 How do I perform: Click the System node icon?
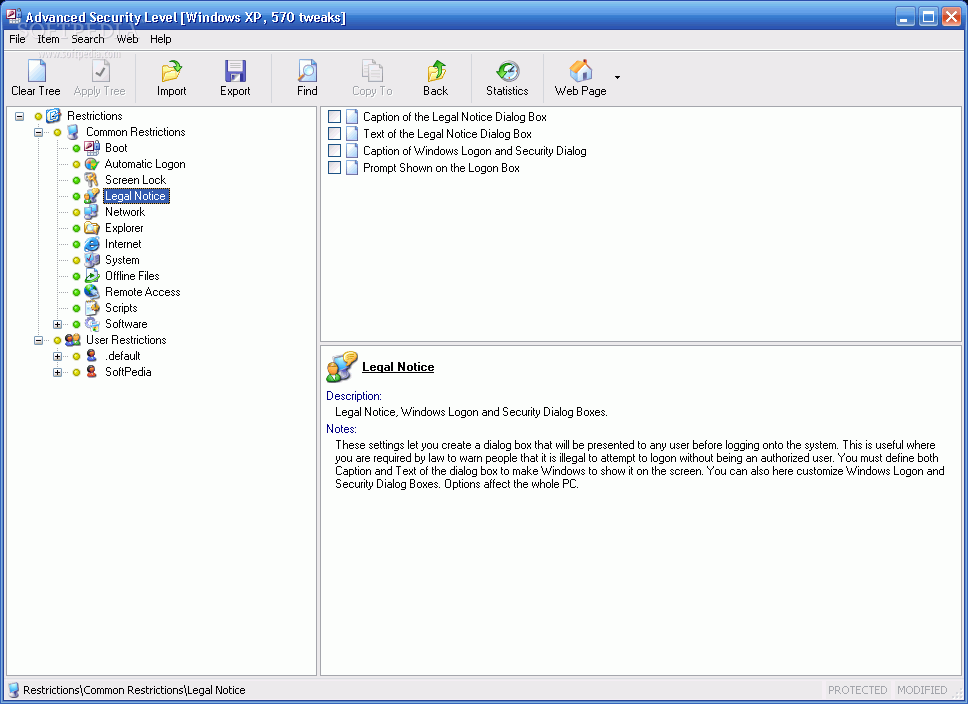[x=91, y=260]
